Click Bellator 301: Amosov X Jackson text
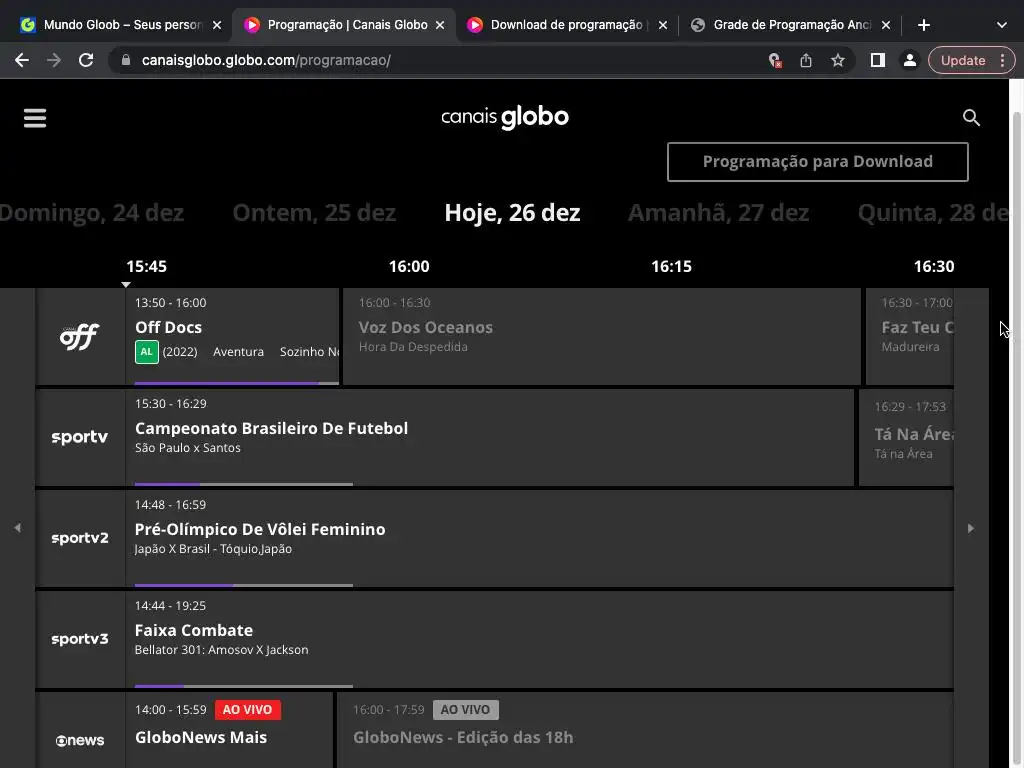This screenshot has height=768, width=1024. [x=221, y=650]
